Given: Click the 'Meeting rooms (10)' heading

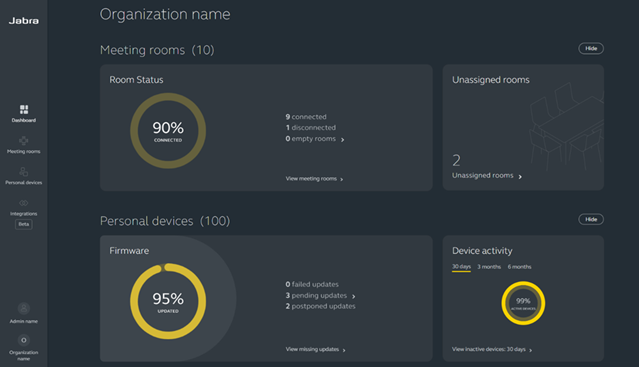Looking at the screenshot, I should [x=157, y=50].
